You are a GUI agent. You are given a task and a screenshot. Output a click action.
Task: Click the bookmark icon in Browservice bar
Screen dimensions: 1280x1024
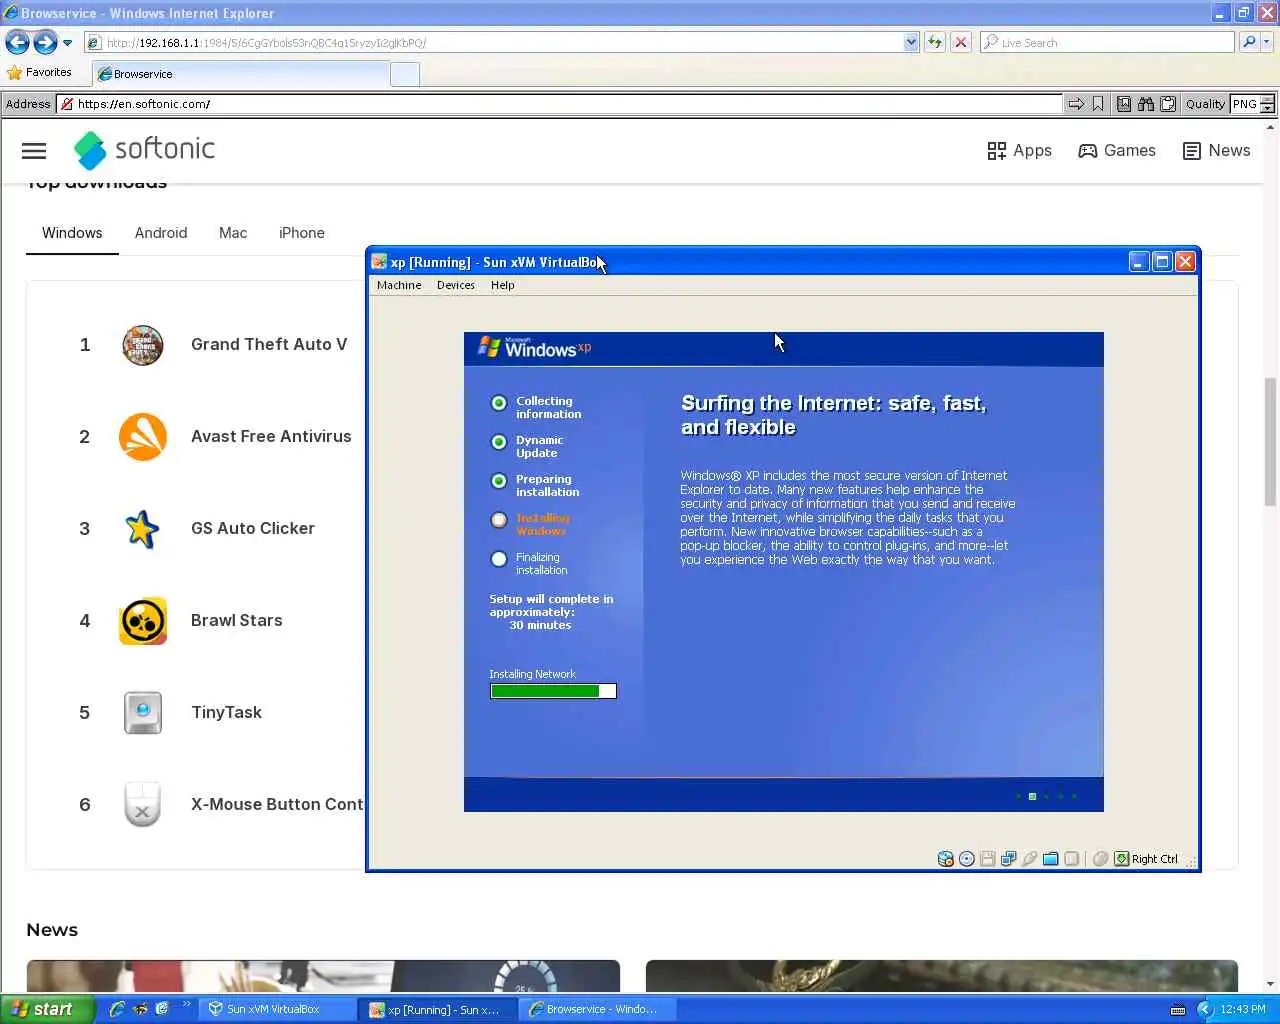pyautogui.click(x=1098, y=104)
